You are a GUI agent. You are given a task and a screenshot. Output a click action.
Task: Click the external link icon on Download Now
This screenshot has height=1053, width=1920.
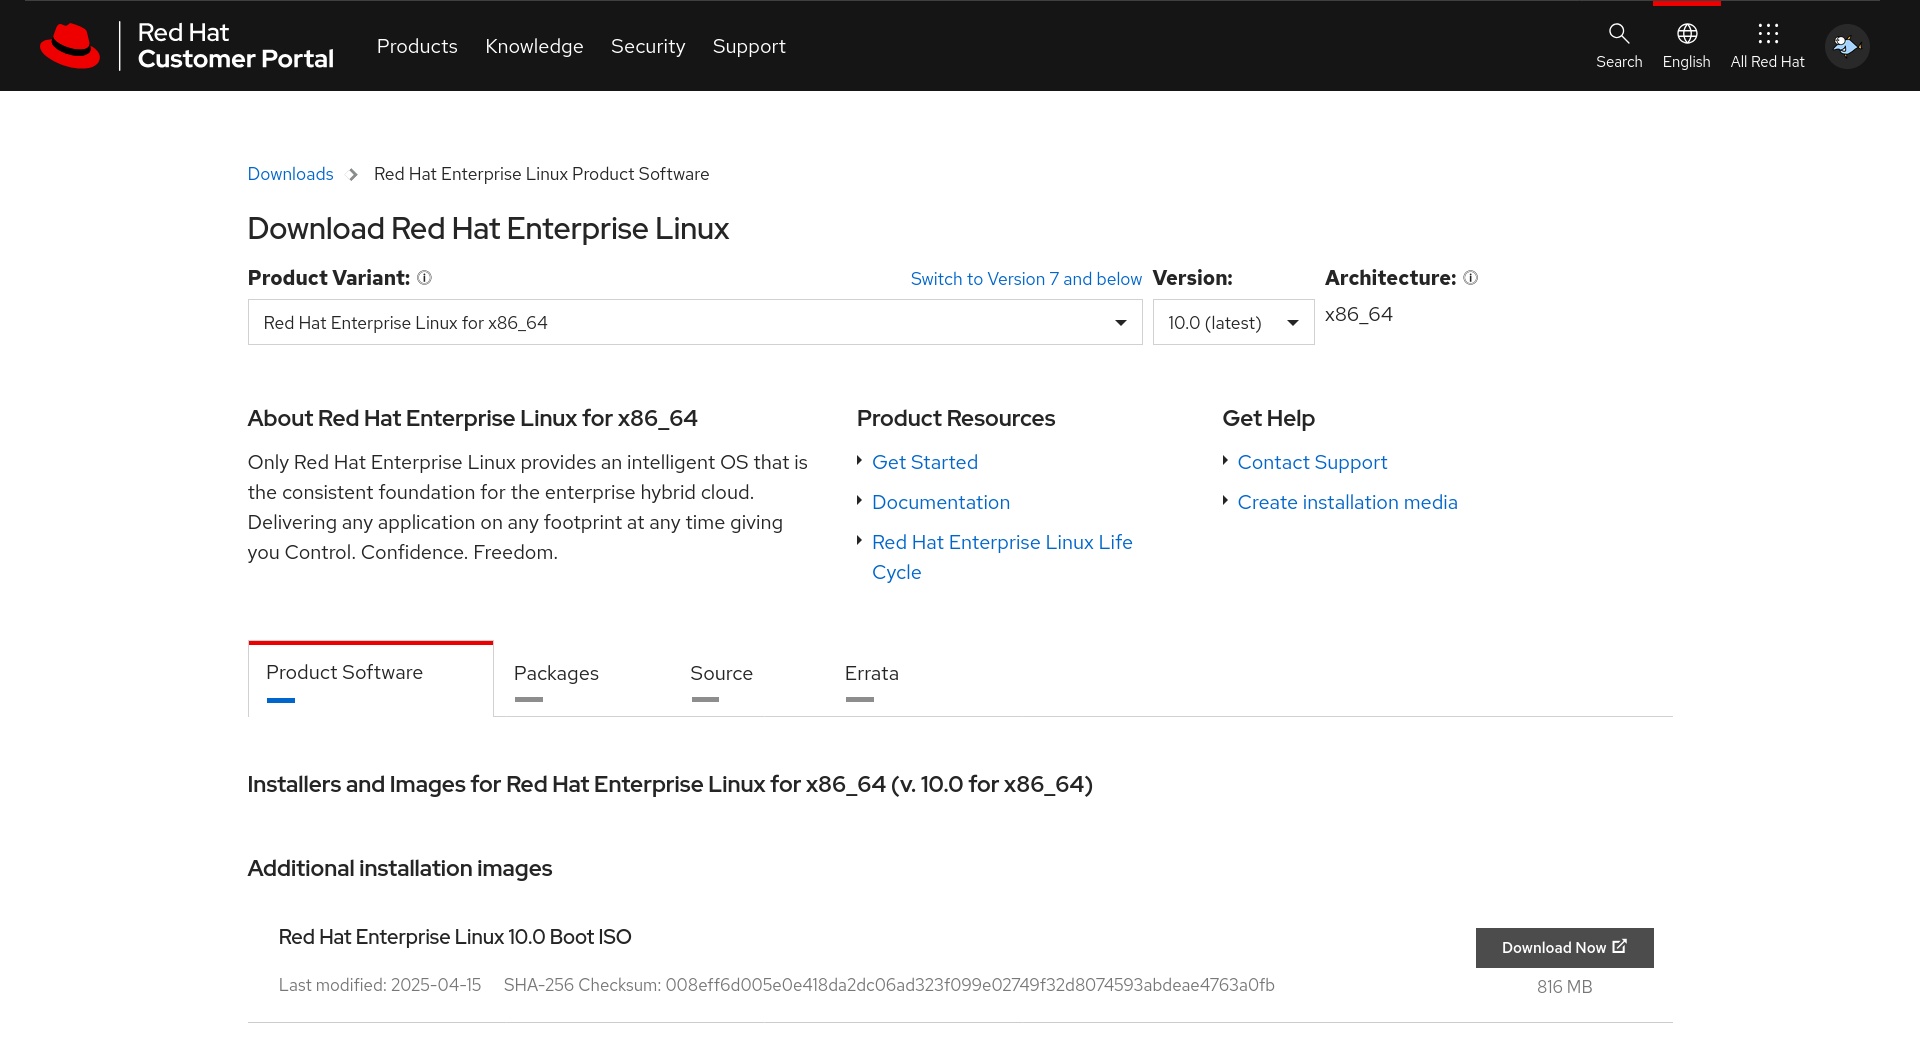tap(1620, 946)
